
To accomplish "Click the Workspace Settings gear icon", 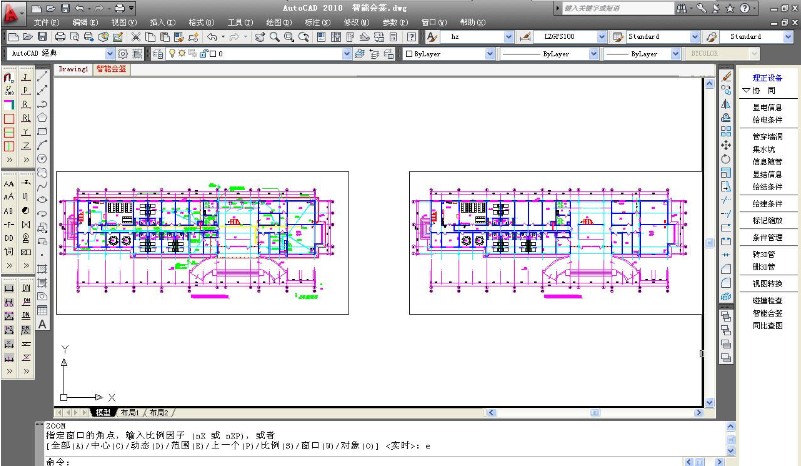I will tap(123, 53).
